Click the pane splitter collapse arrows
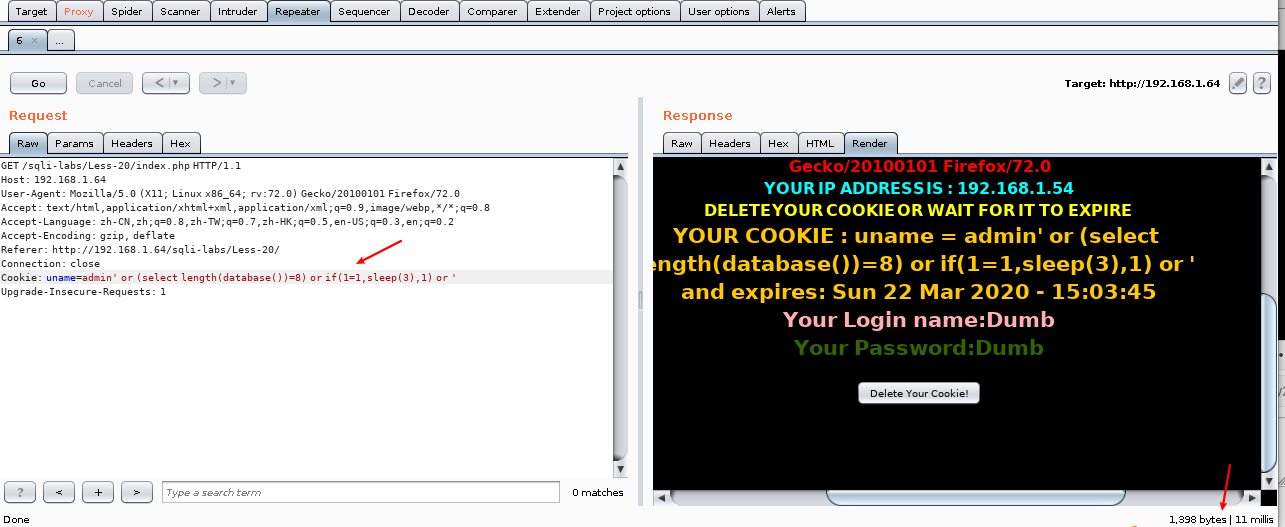1285x527 pixels. (640, 299)
